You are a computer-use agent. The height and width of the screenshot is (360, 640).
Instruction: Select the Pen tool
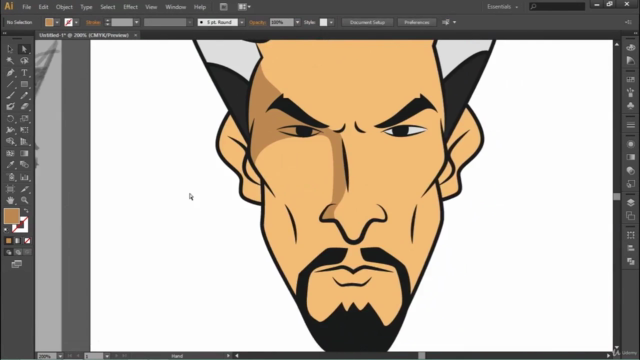(x=10, y=73)
